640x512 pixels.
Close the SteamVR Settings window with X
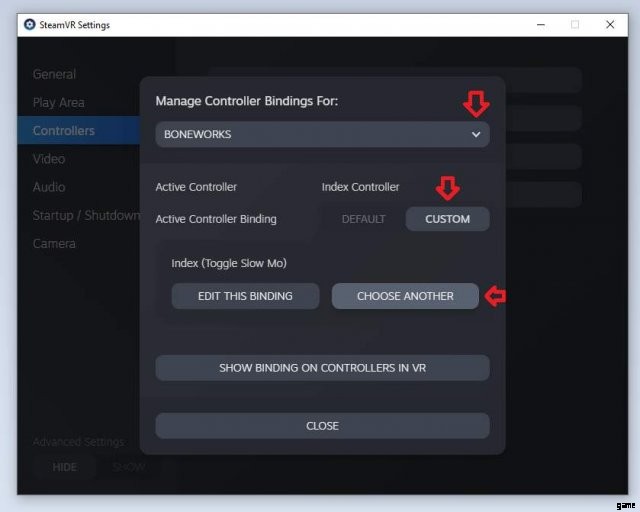click(609, 24)
